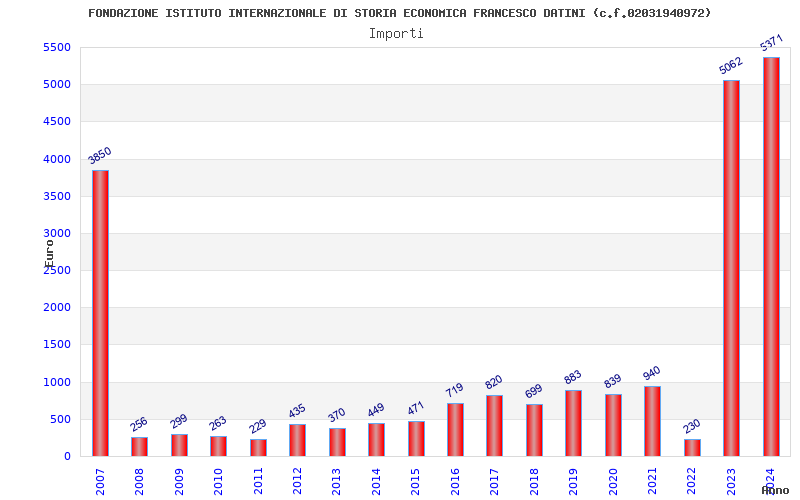This screenshot has height=500, width=800.
Task: Click the value label 839
Action: coord(612,381)
